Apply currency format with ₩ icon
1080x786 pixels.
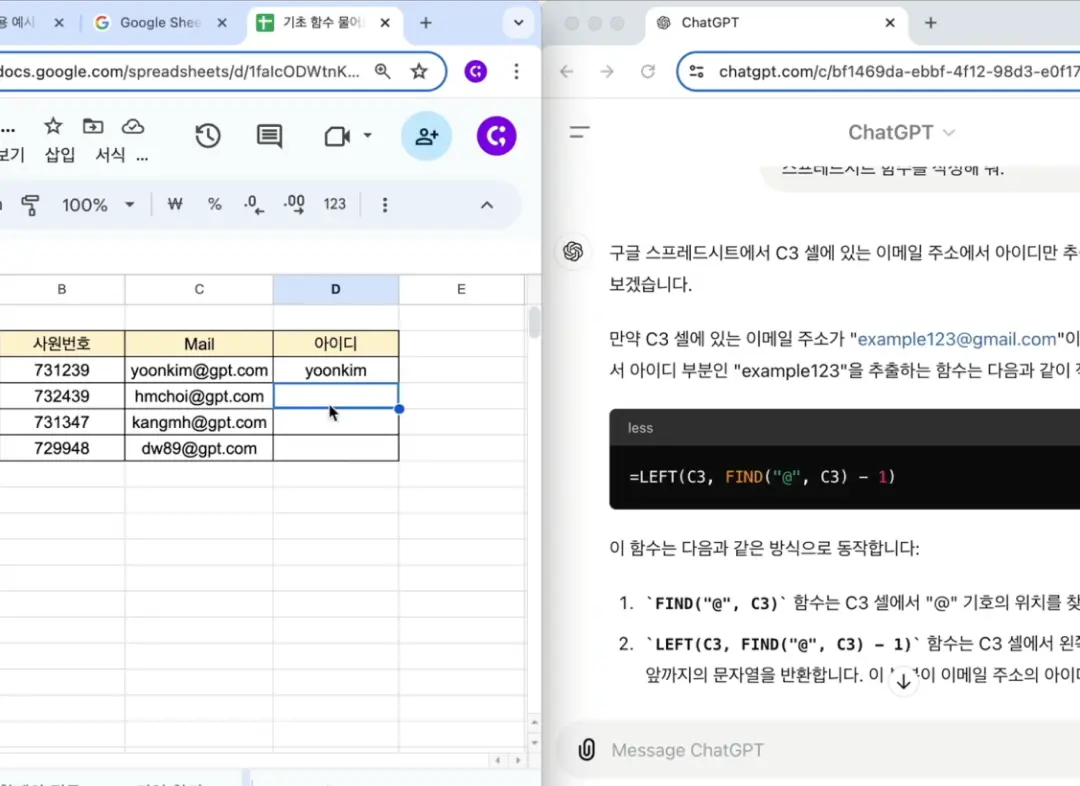pos(174,204)
